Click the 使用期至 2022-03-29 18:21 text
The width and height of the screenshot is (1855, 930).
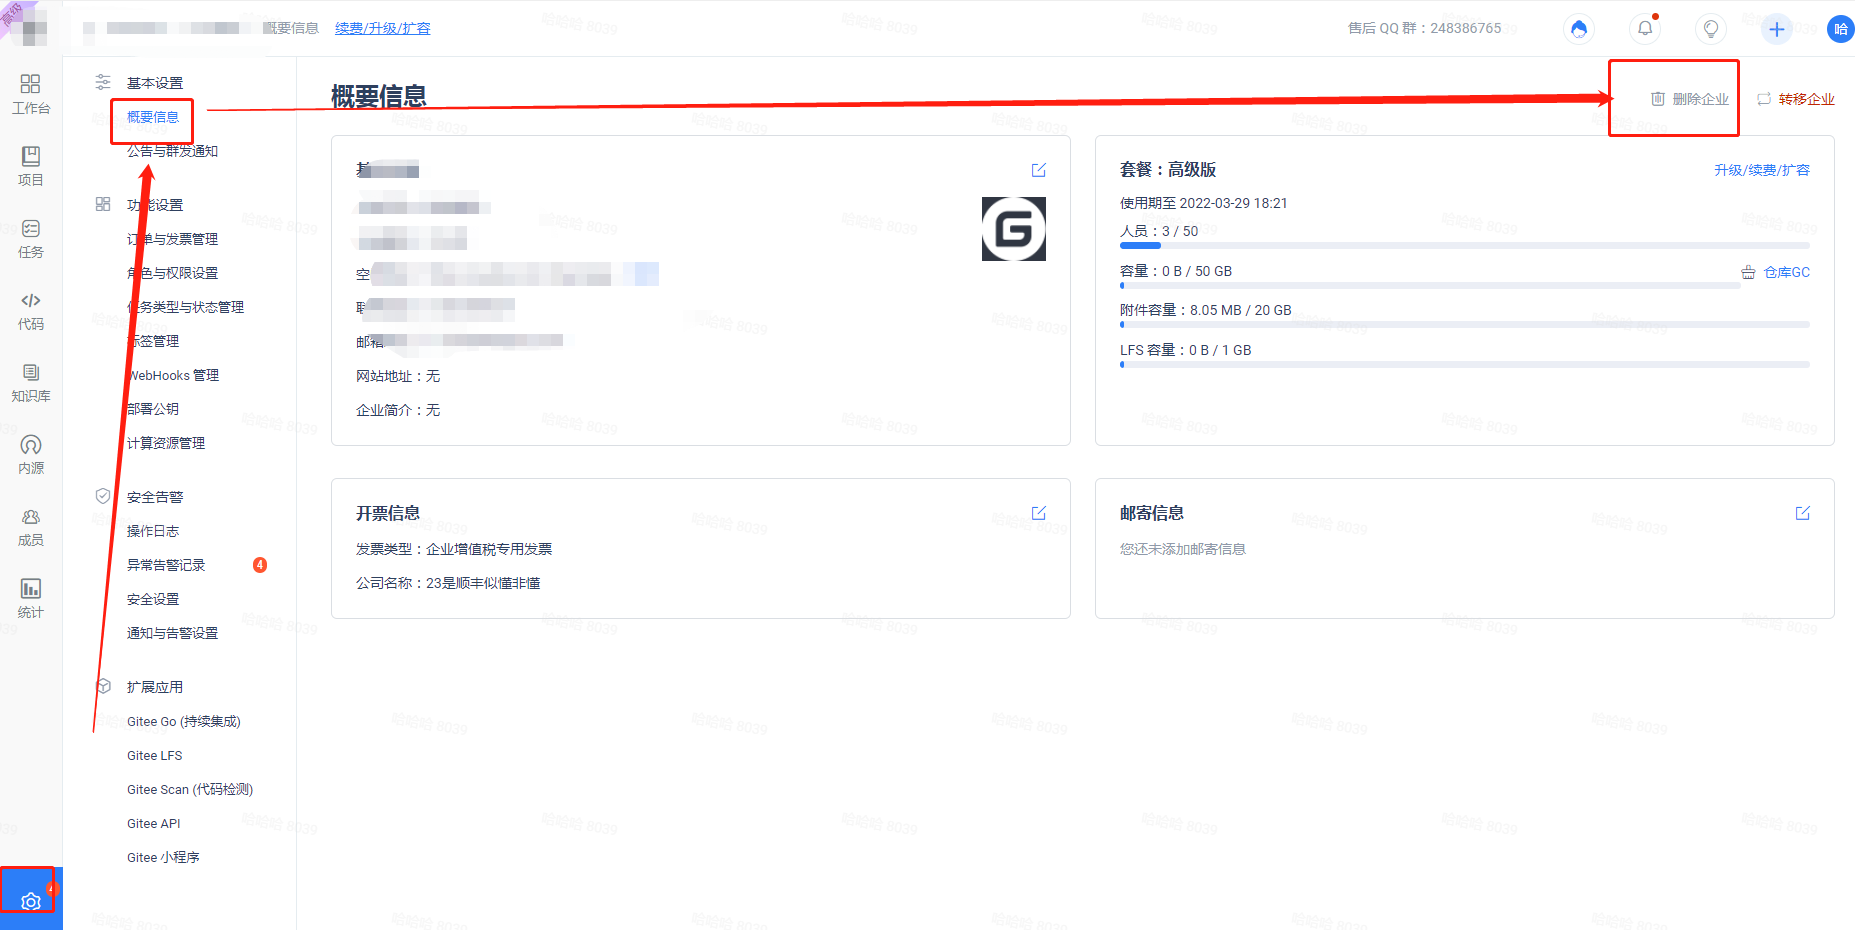click(1204, 203)
